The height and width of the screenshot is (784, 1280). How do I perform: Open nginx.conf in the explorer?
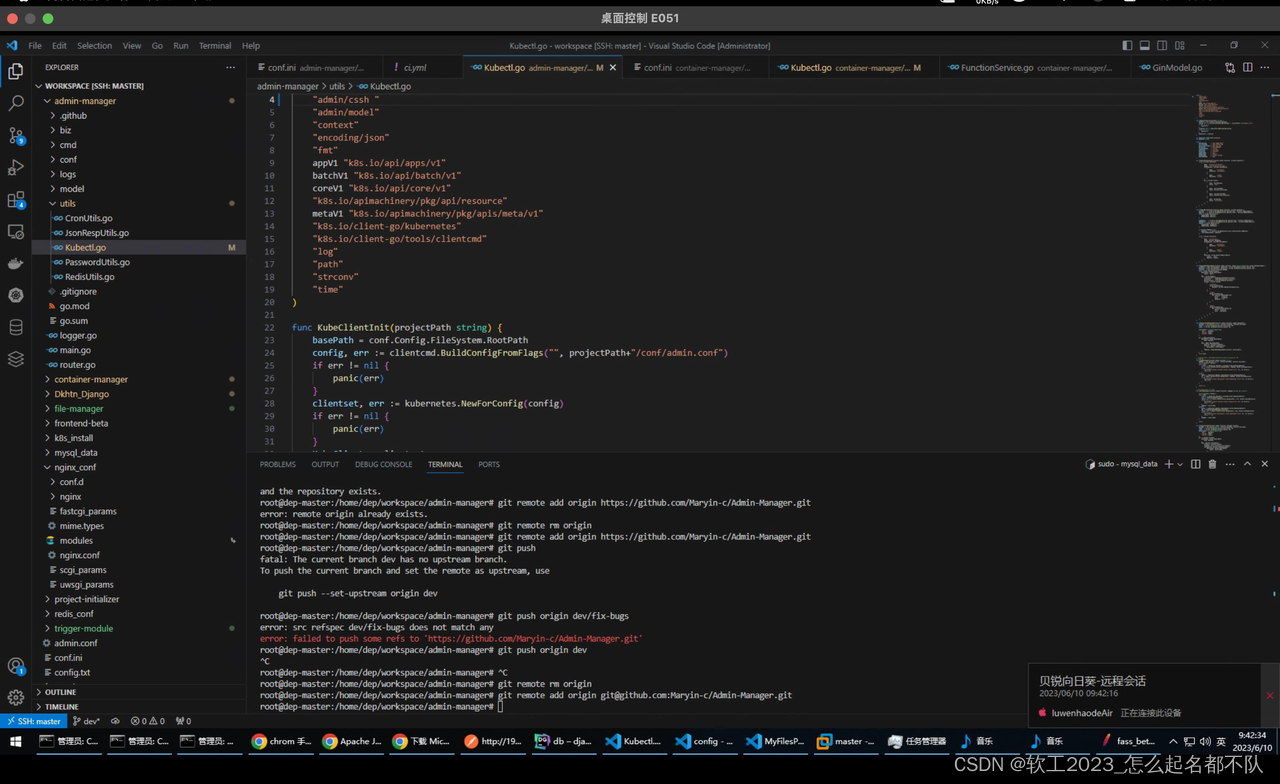tap(140, 555)
